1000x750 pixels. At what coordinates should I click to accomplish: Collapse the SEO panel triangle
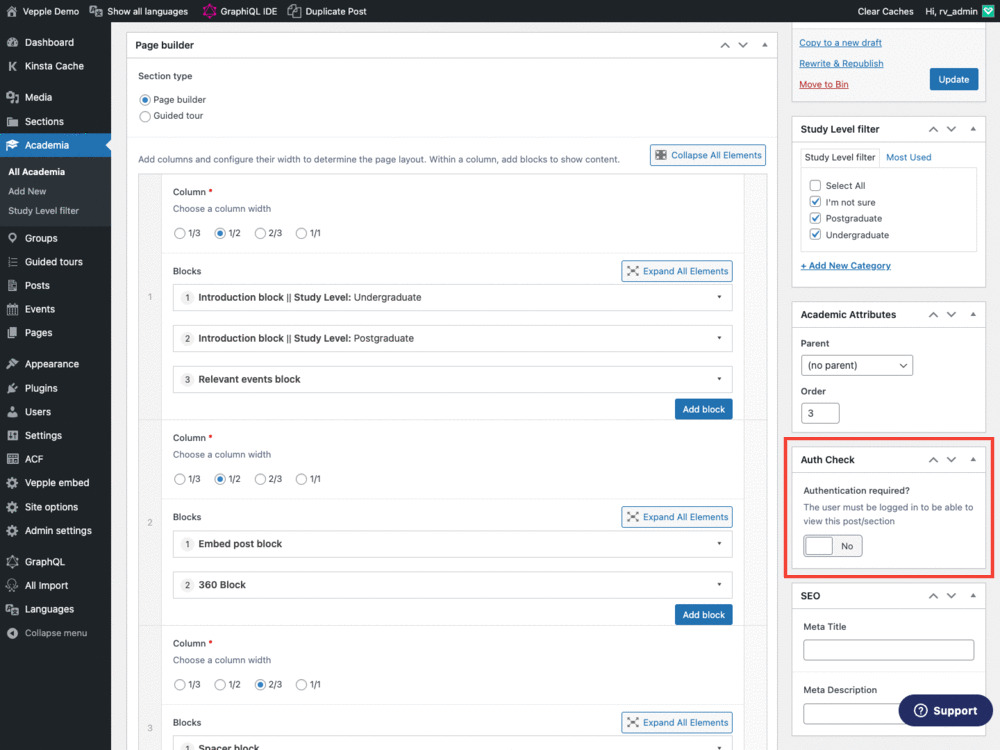pyautogui.click(x=973, y=596)
